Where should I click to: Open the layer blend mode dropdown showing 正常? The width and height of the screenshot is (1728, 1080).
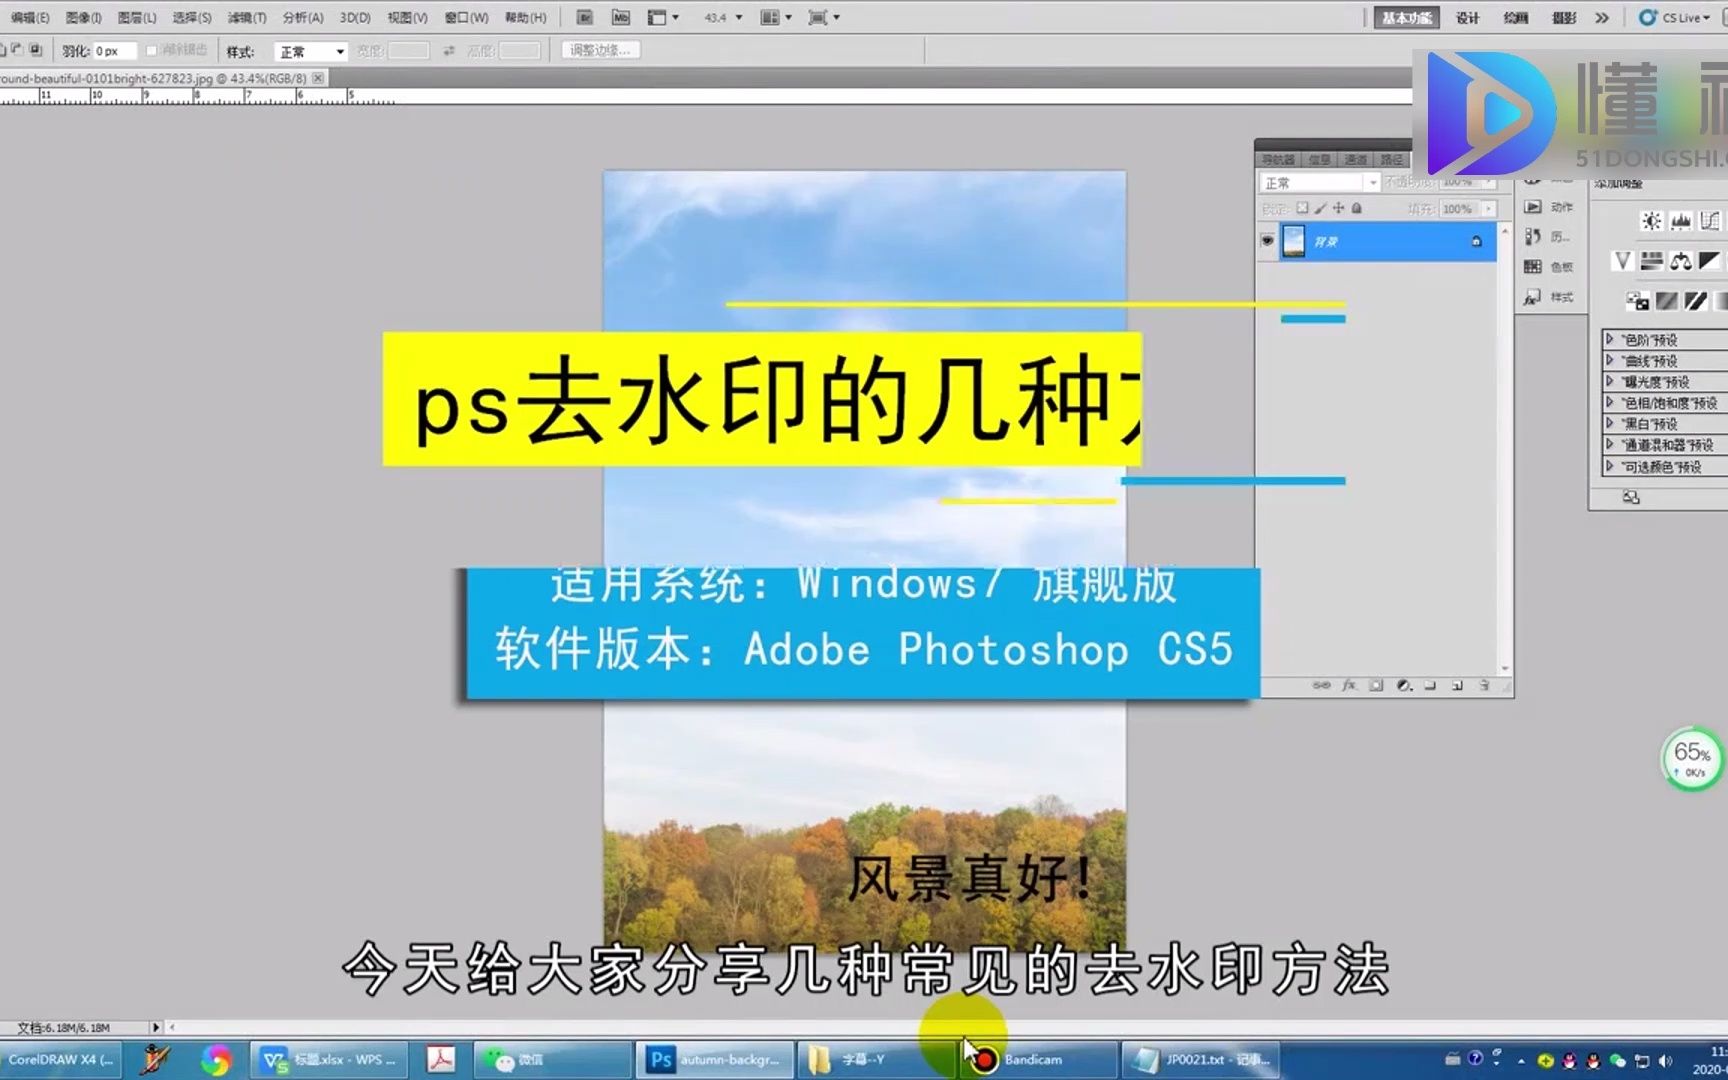[x=1318, y=182]
